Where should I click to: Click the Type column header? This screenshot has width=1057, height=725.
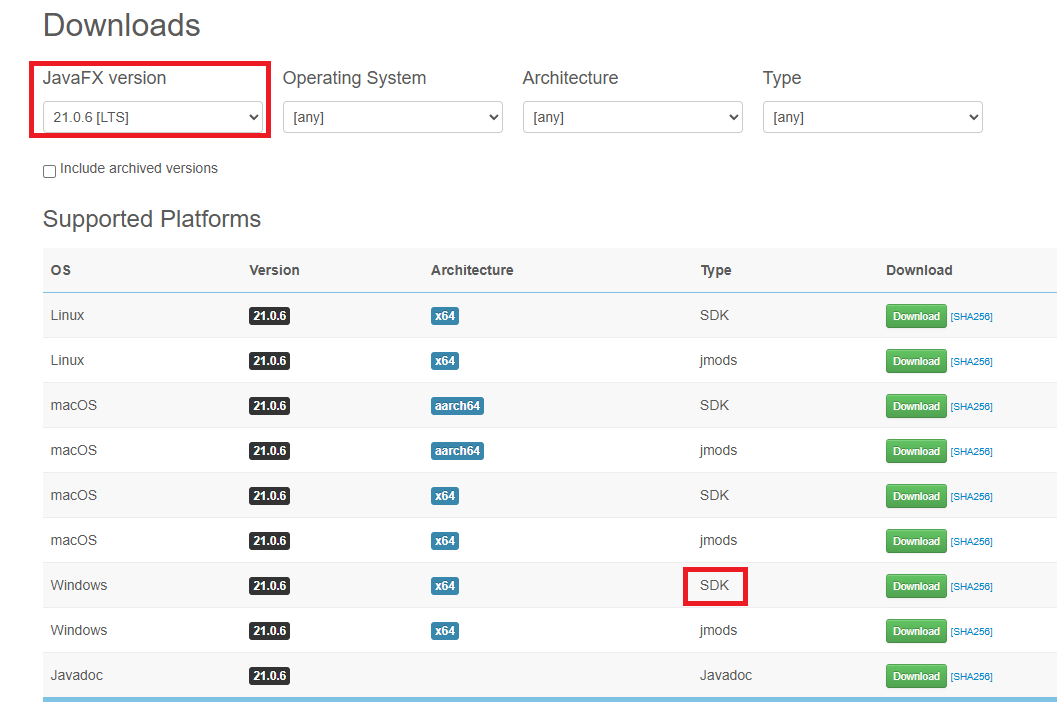tap(716, 270)
